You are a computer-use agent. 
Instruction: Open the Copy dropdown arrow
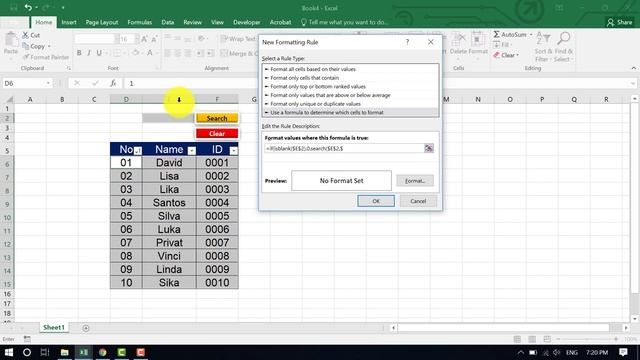(49, 47)
